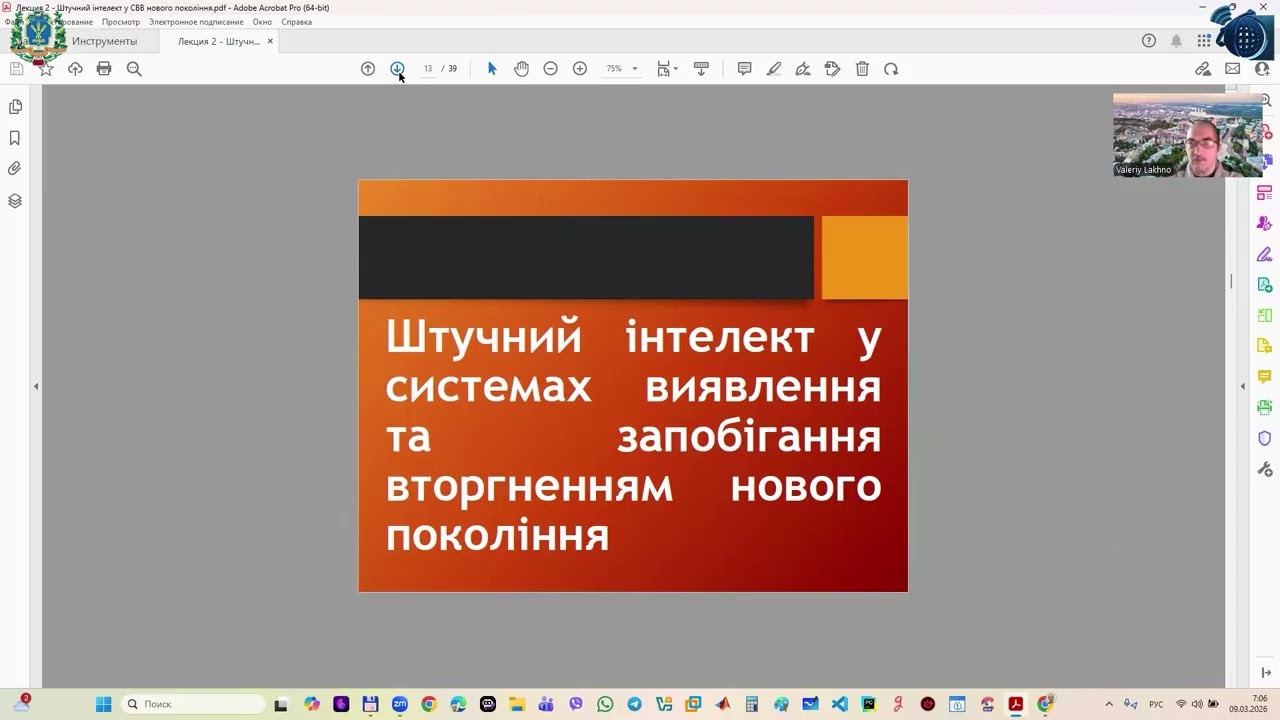Send the file by email
This screenshot has height=720, width=1280.
coord(1232,69)
